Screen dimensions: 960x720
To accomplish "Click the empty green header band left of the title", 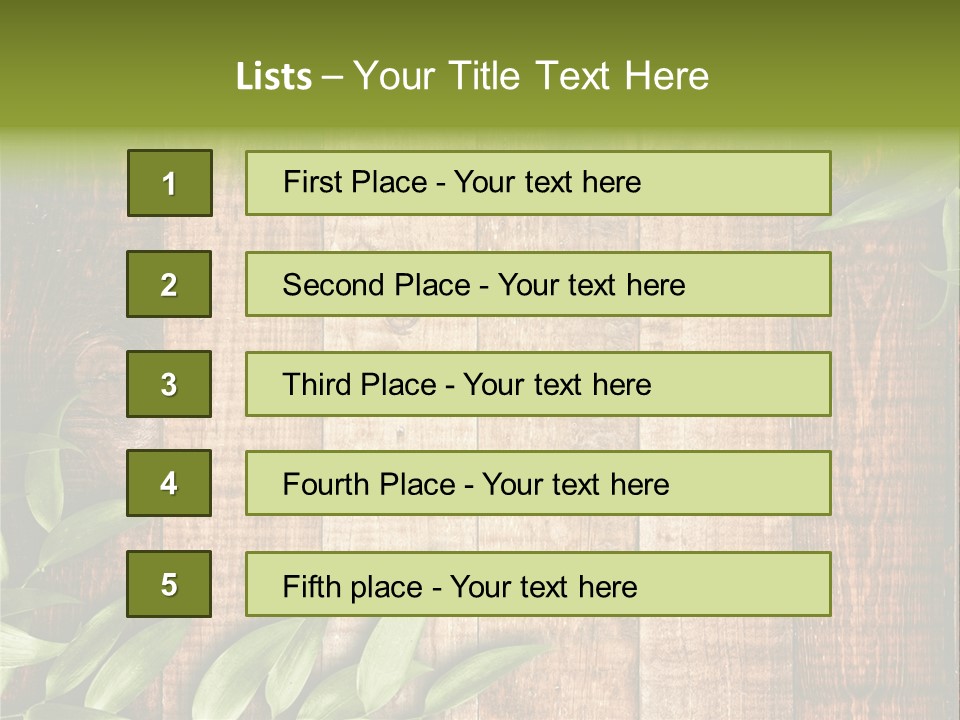I will click(x=110, y=70).
